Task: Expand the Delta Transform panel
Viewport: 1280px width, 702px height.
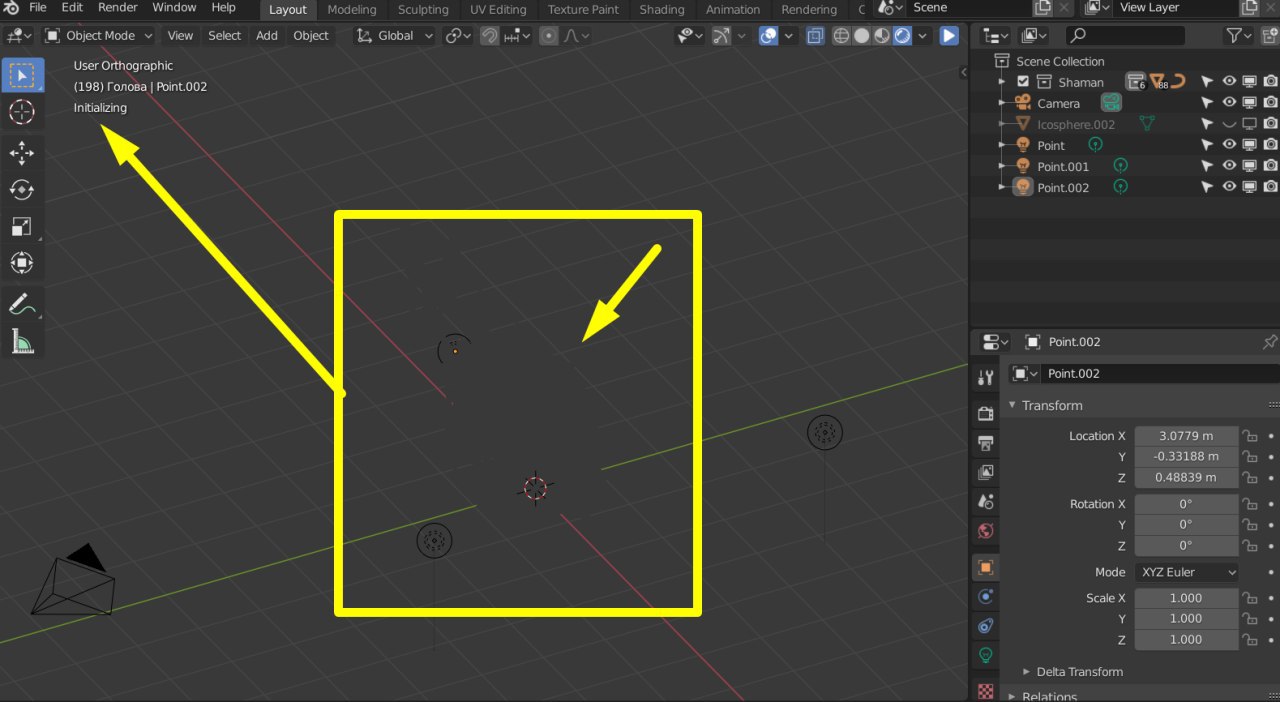Action: (1073, 672)
